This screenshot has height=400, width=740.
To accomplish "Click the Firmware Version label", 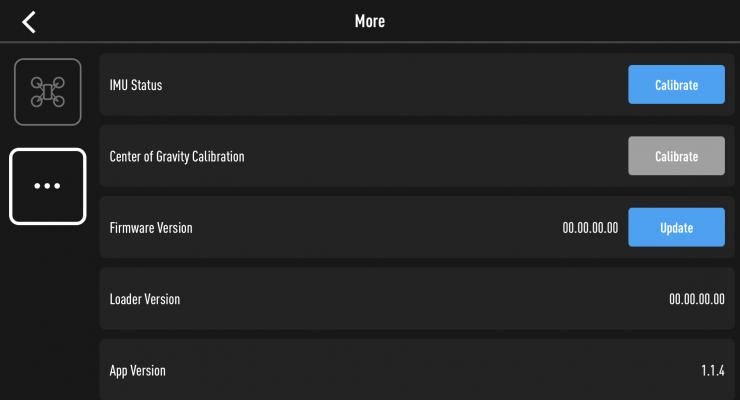I will (x=151, y=228).
